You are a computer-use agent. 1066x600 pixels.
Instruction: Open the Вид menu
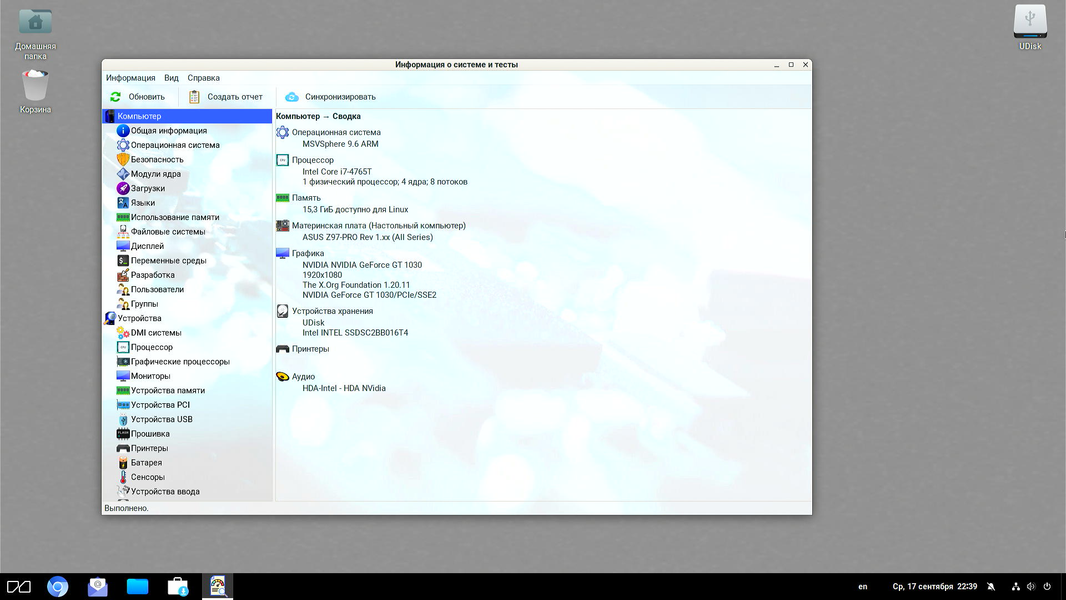click(x=171, y=78)
